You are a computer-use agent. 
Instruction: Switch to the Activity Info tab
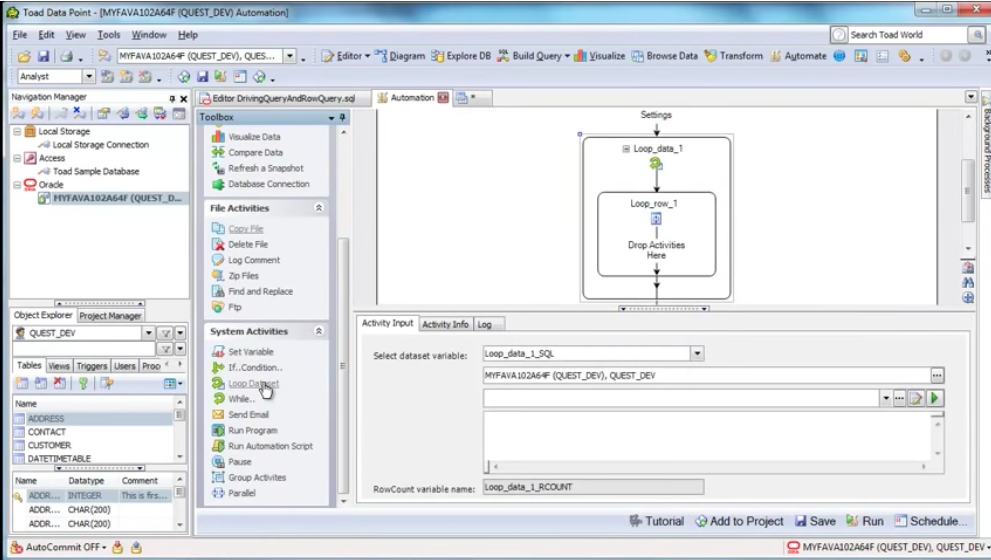coord(445,324)
